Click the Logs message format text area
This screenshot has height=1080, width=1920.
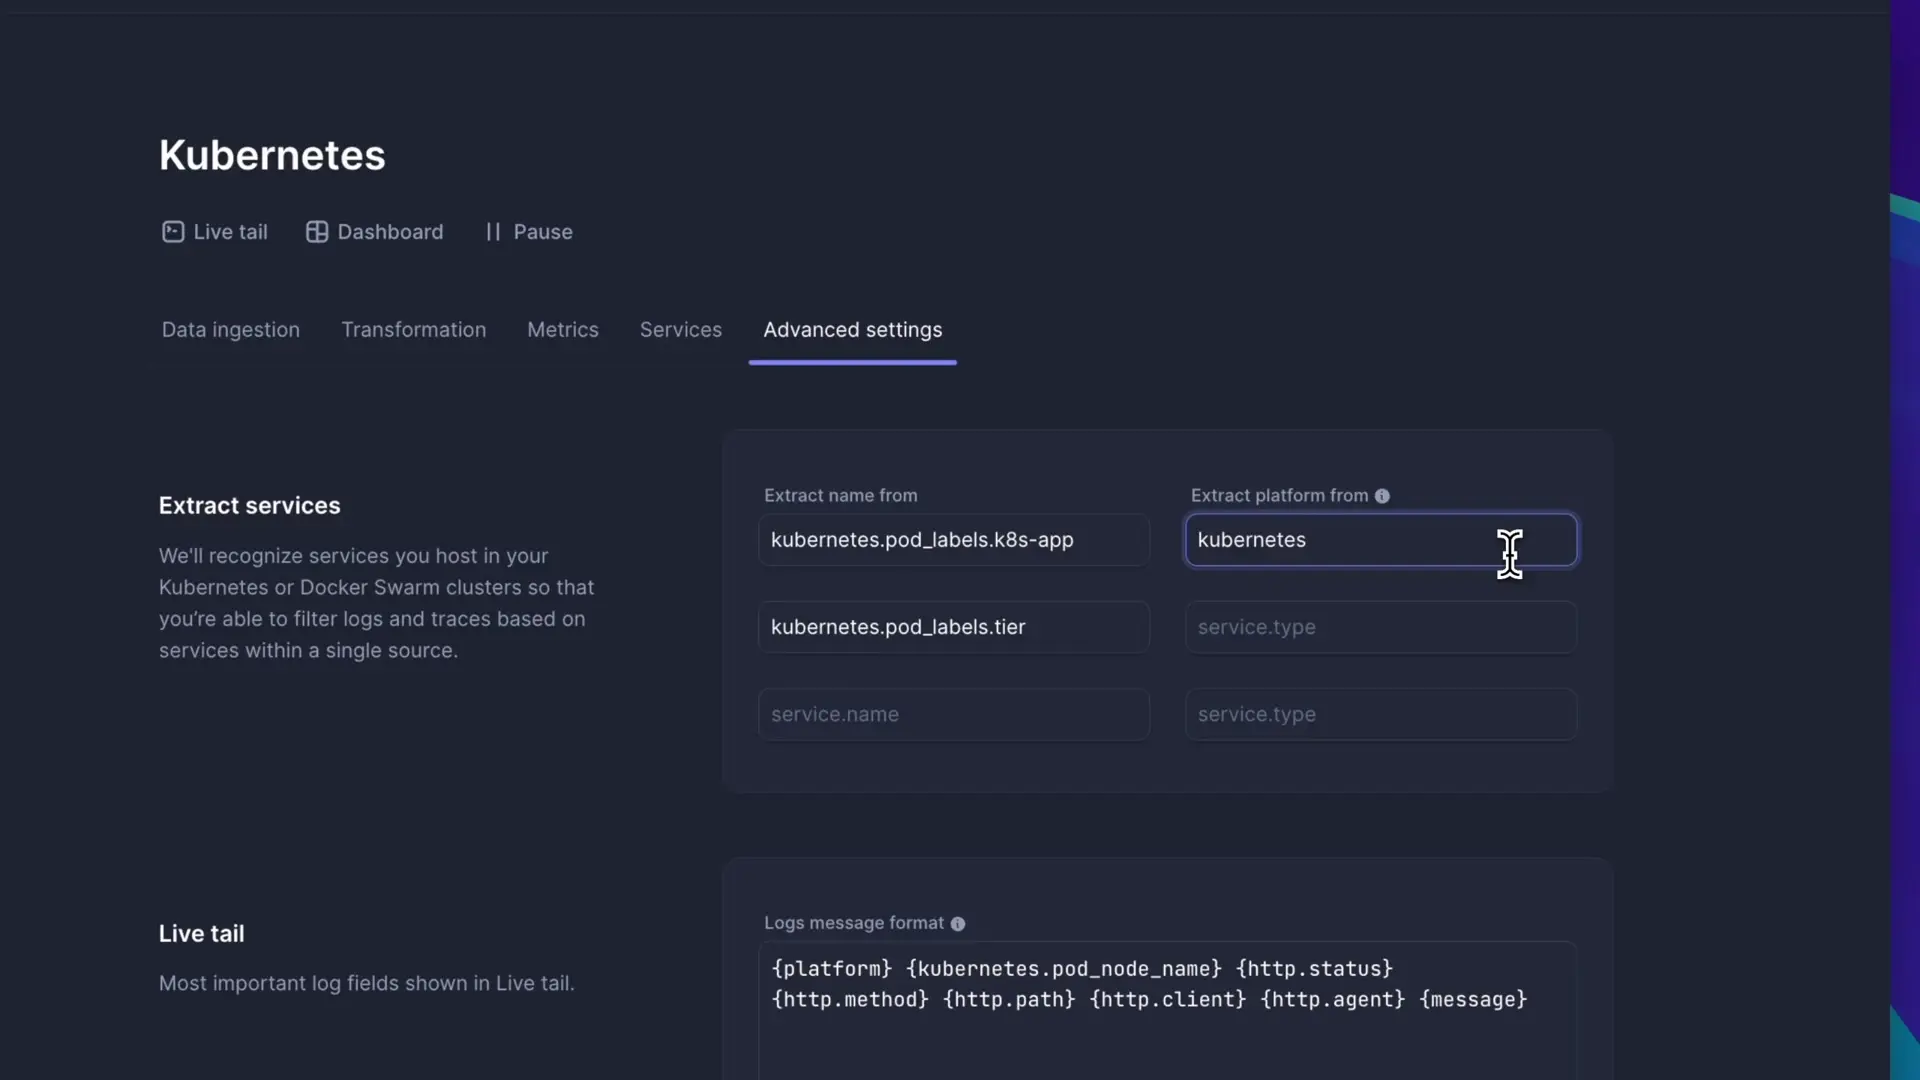pyautogui.click(x=1168, y=1010)
